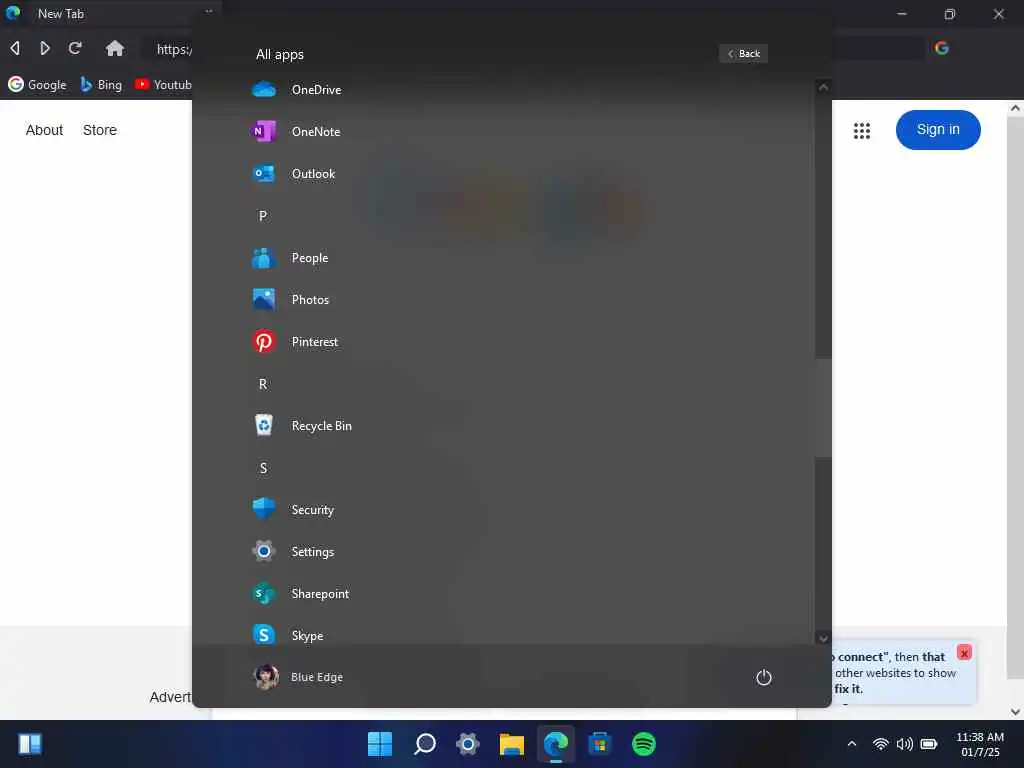Launch the Photos app icon
The image size is (1024, 768).
(264, 300)
